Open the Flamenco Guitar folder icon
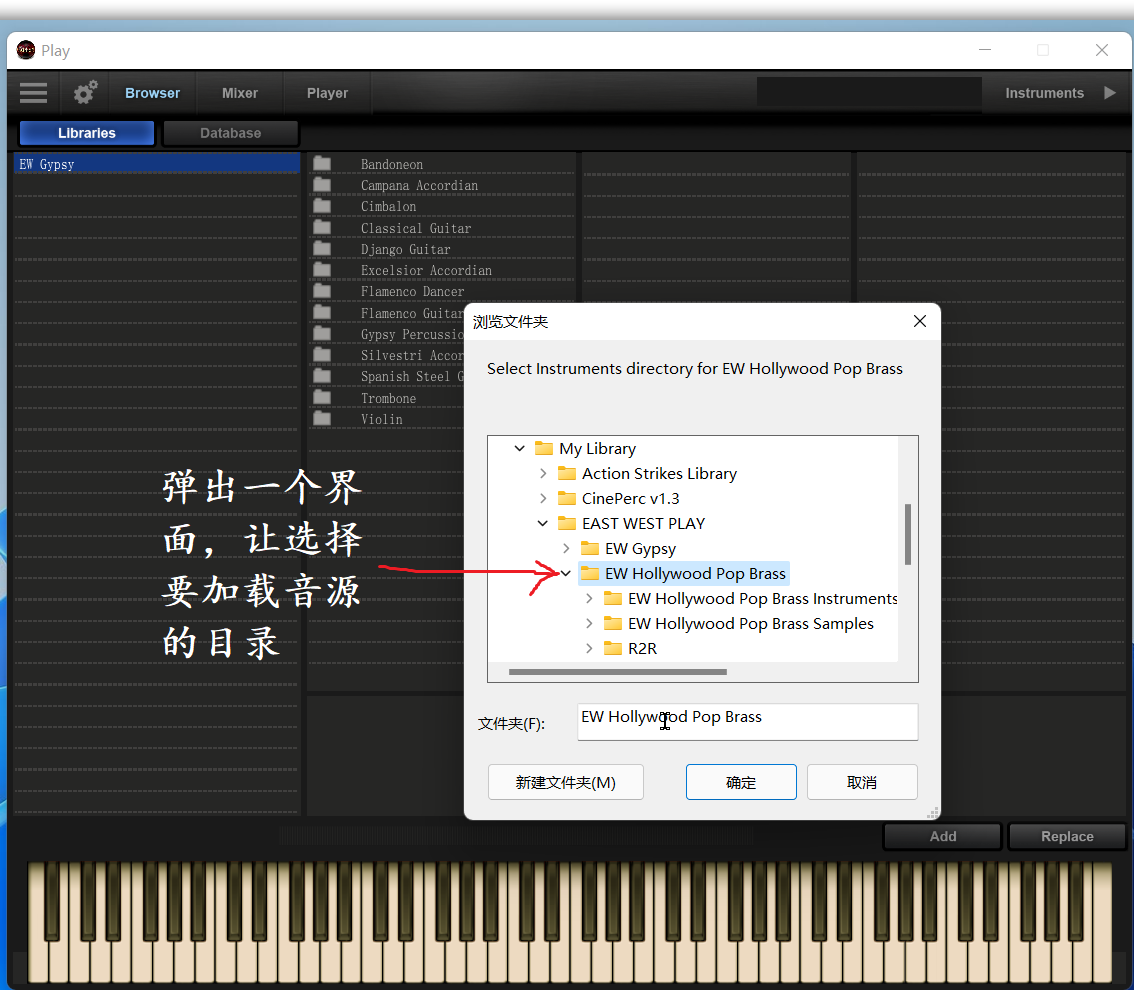 [322, 312]
